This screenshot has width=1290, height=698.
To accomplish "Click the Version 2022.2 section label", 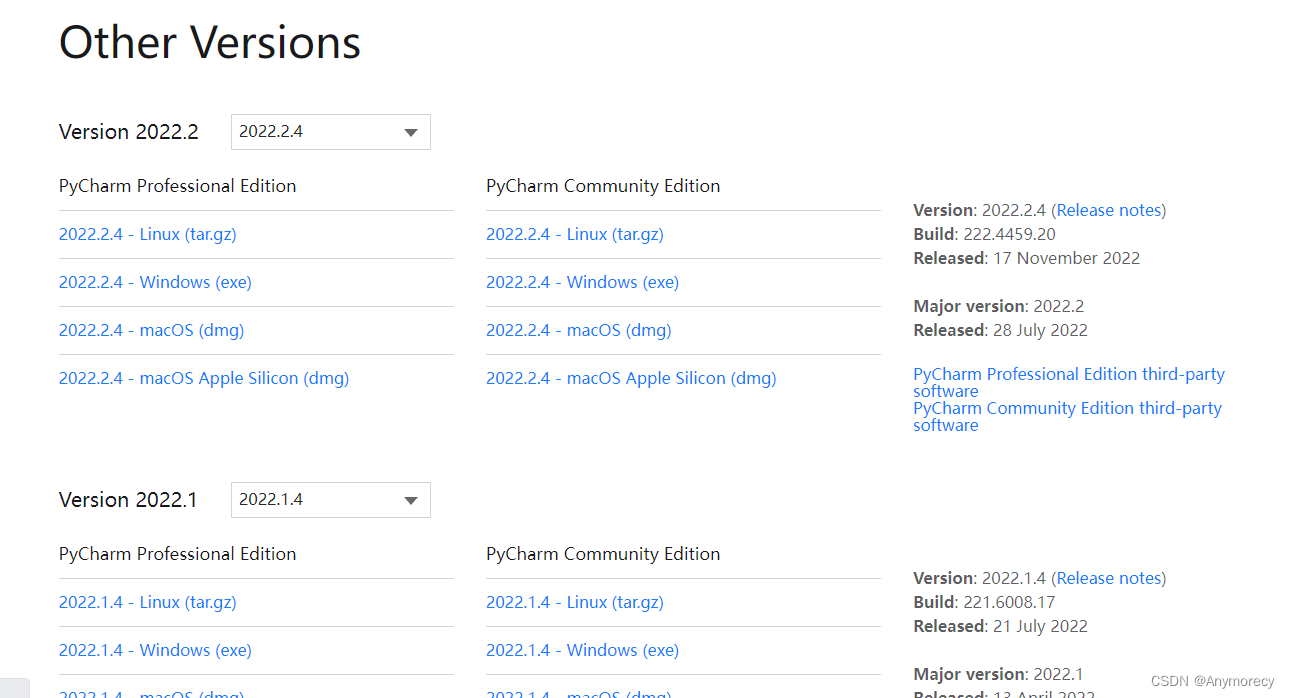I will coord(129,132).
